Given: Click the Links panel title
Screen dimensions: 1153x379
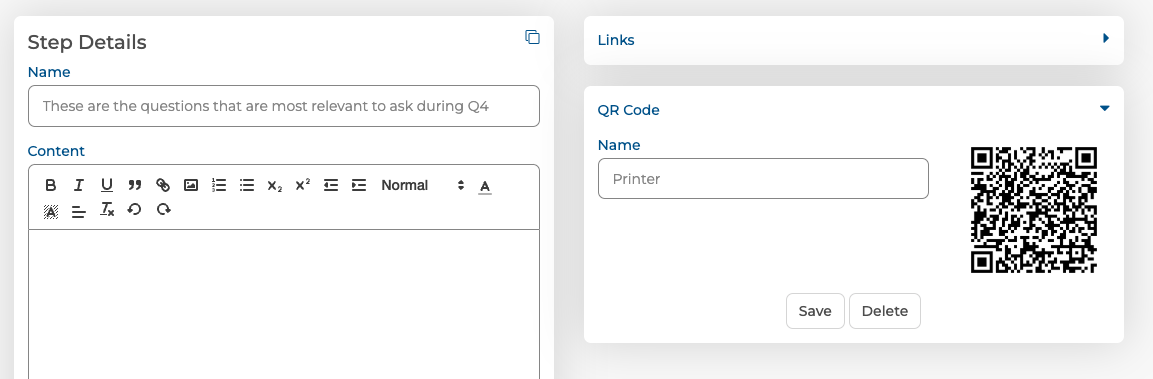Looking at the screenshot, I should [x=616, y=40].
